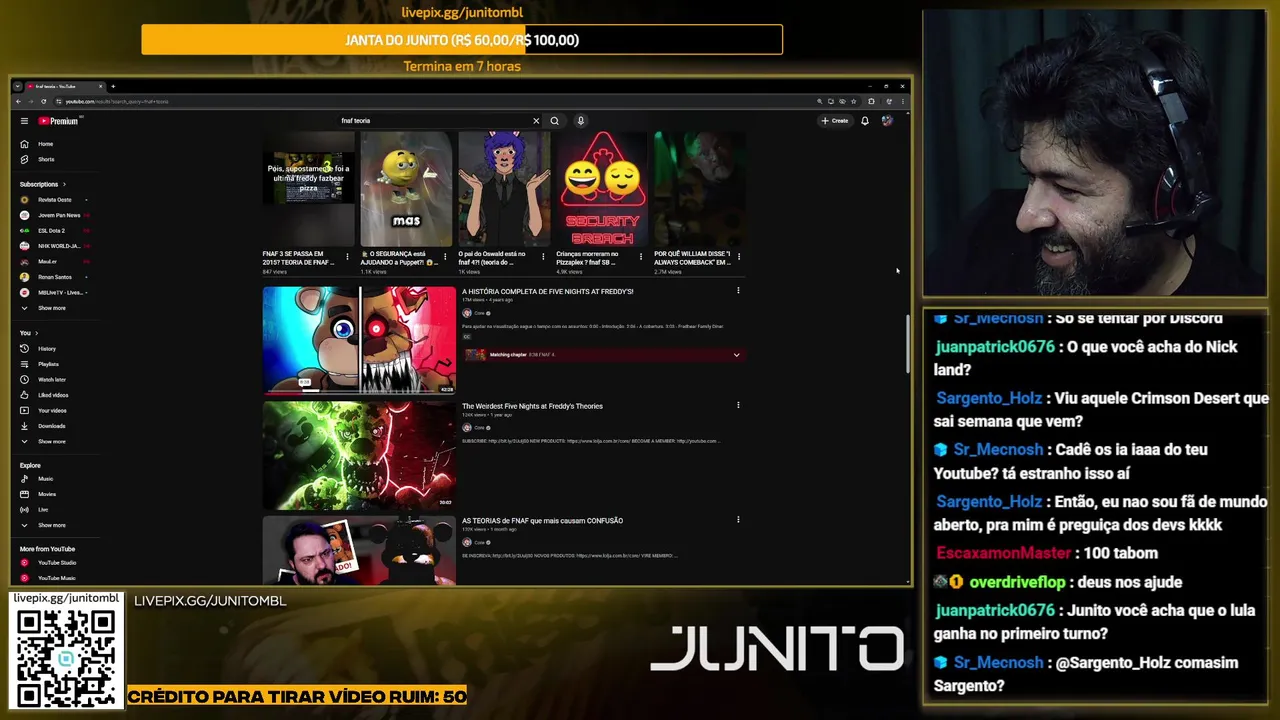Open options for Weirdest FNAF Theories video

[738, 406]
